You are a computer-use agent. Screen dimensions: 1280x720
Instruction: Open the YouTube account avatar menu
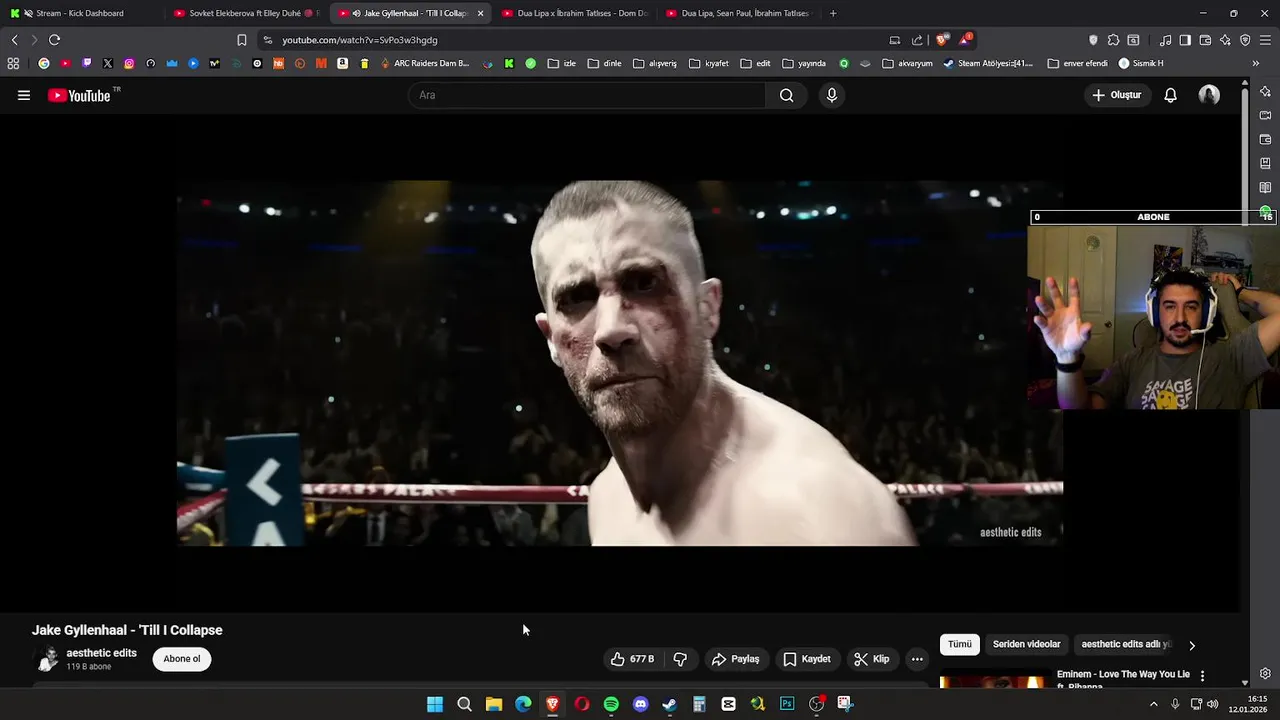[1209, 95]
